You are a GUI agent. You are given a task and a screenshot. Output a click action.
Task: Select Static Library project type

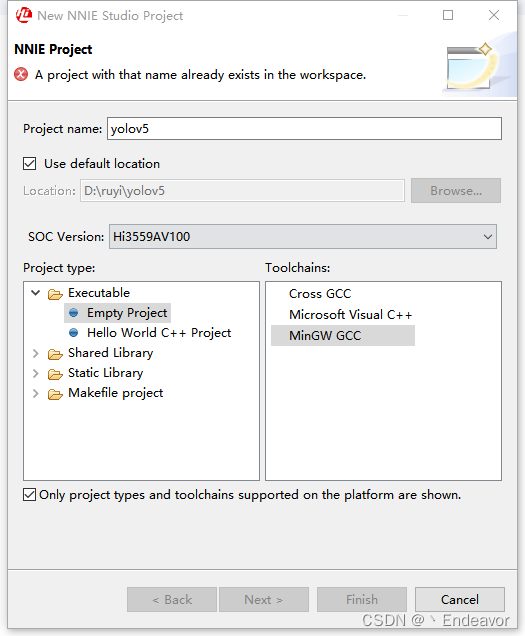click(x=105, y=373)
